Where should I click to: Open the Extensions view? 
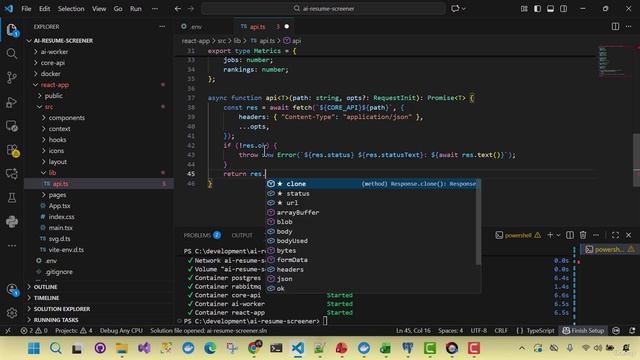click(x=12, y=150)
